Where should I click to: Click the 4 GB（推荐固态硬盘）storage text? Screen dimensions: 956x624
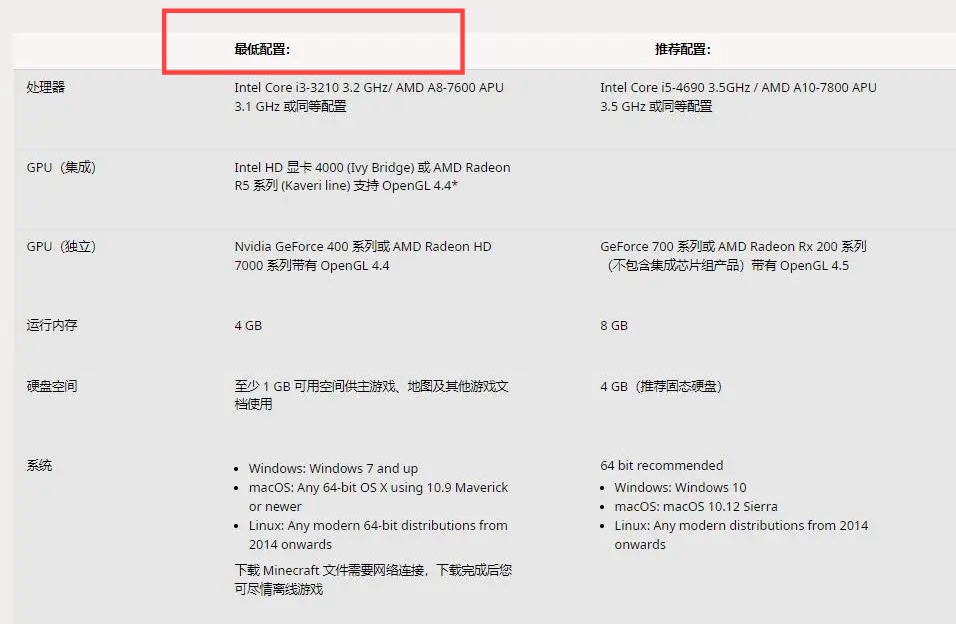(662, 386)
